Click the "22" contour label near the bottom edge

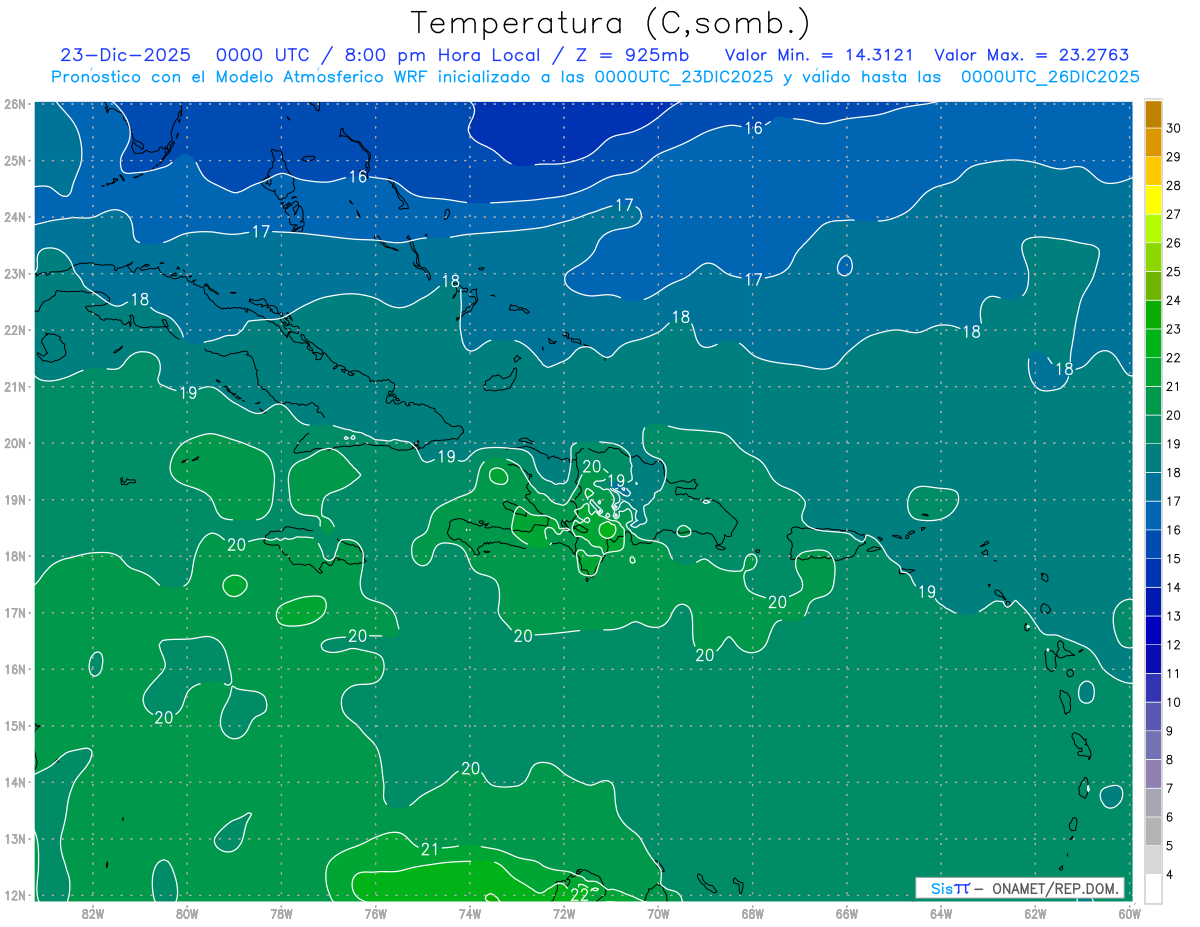tap(579, 893)
